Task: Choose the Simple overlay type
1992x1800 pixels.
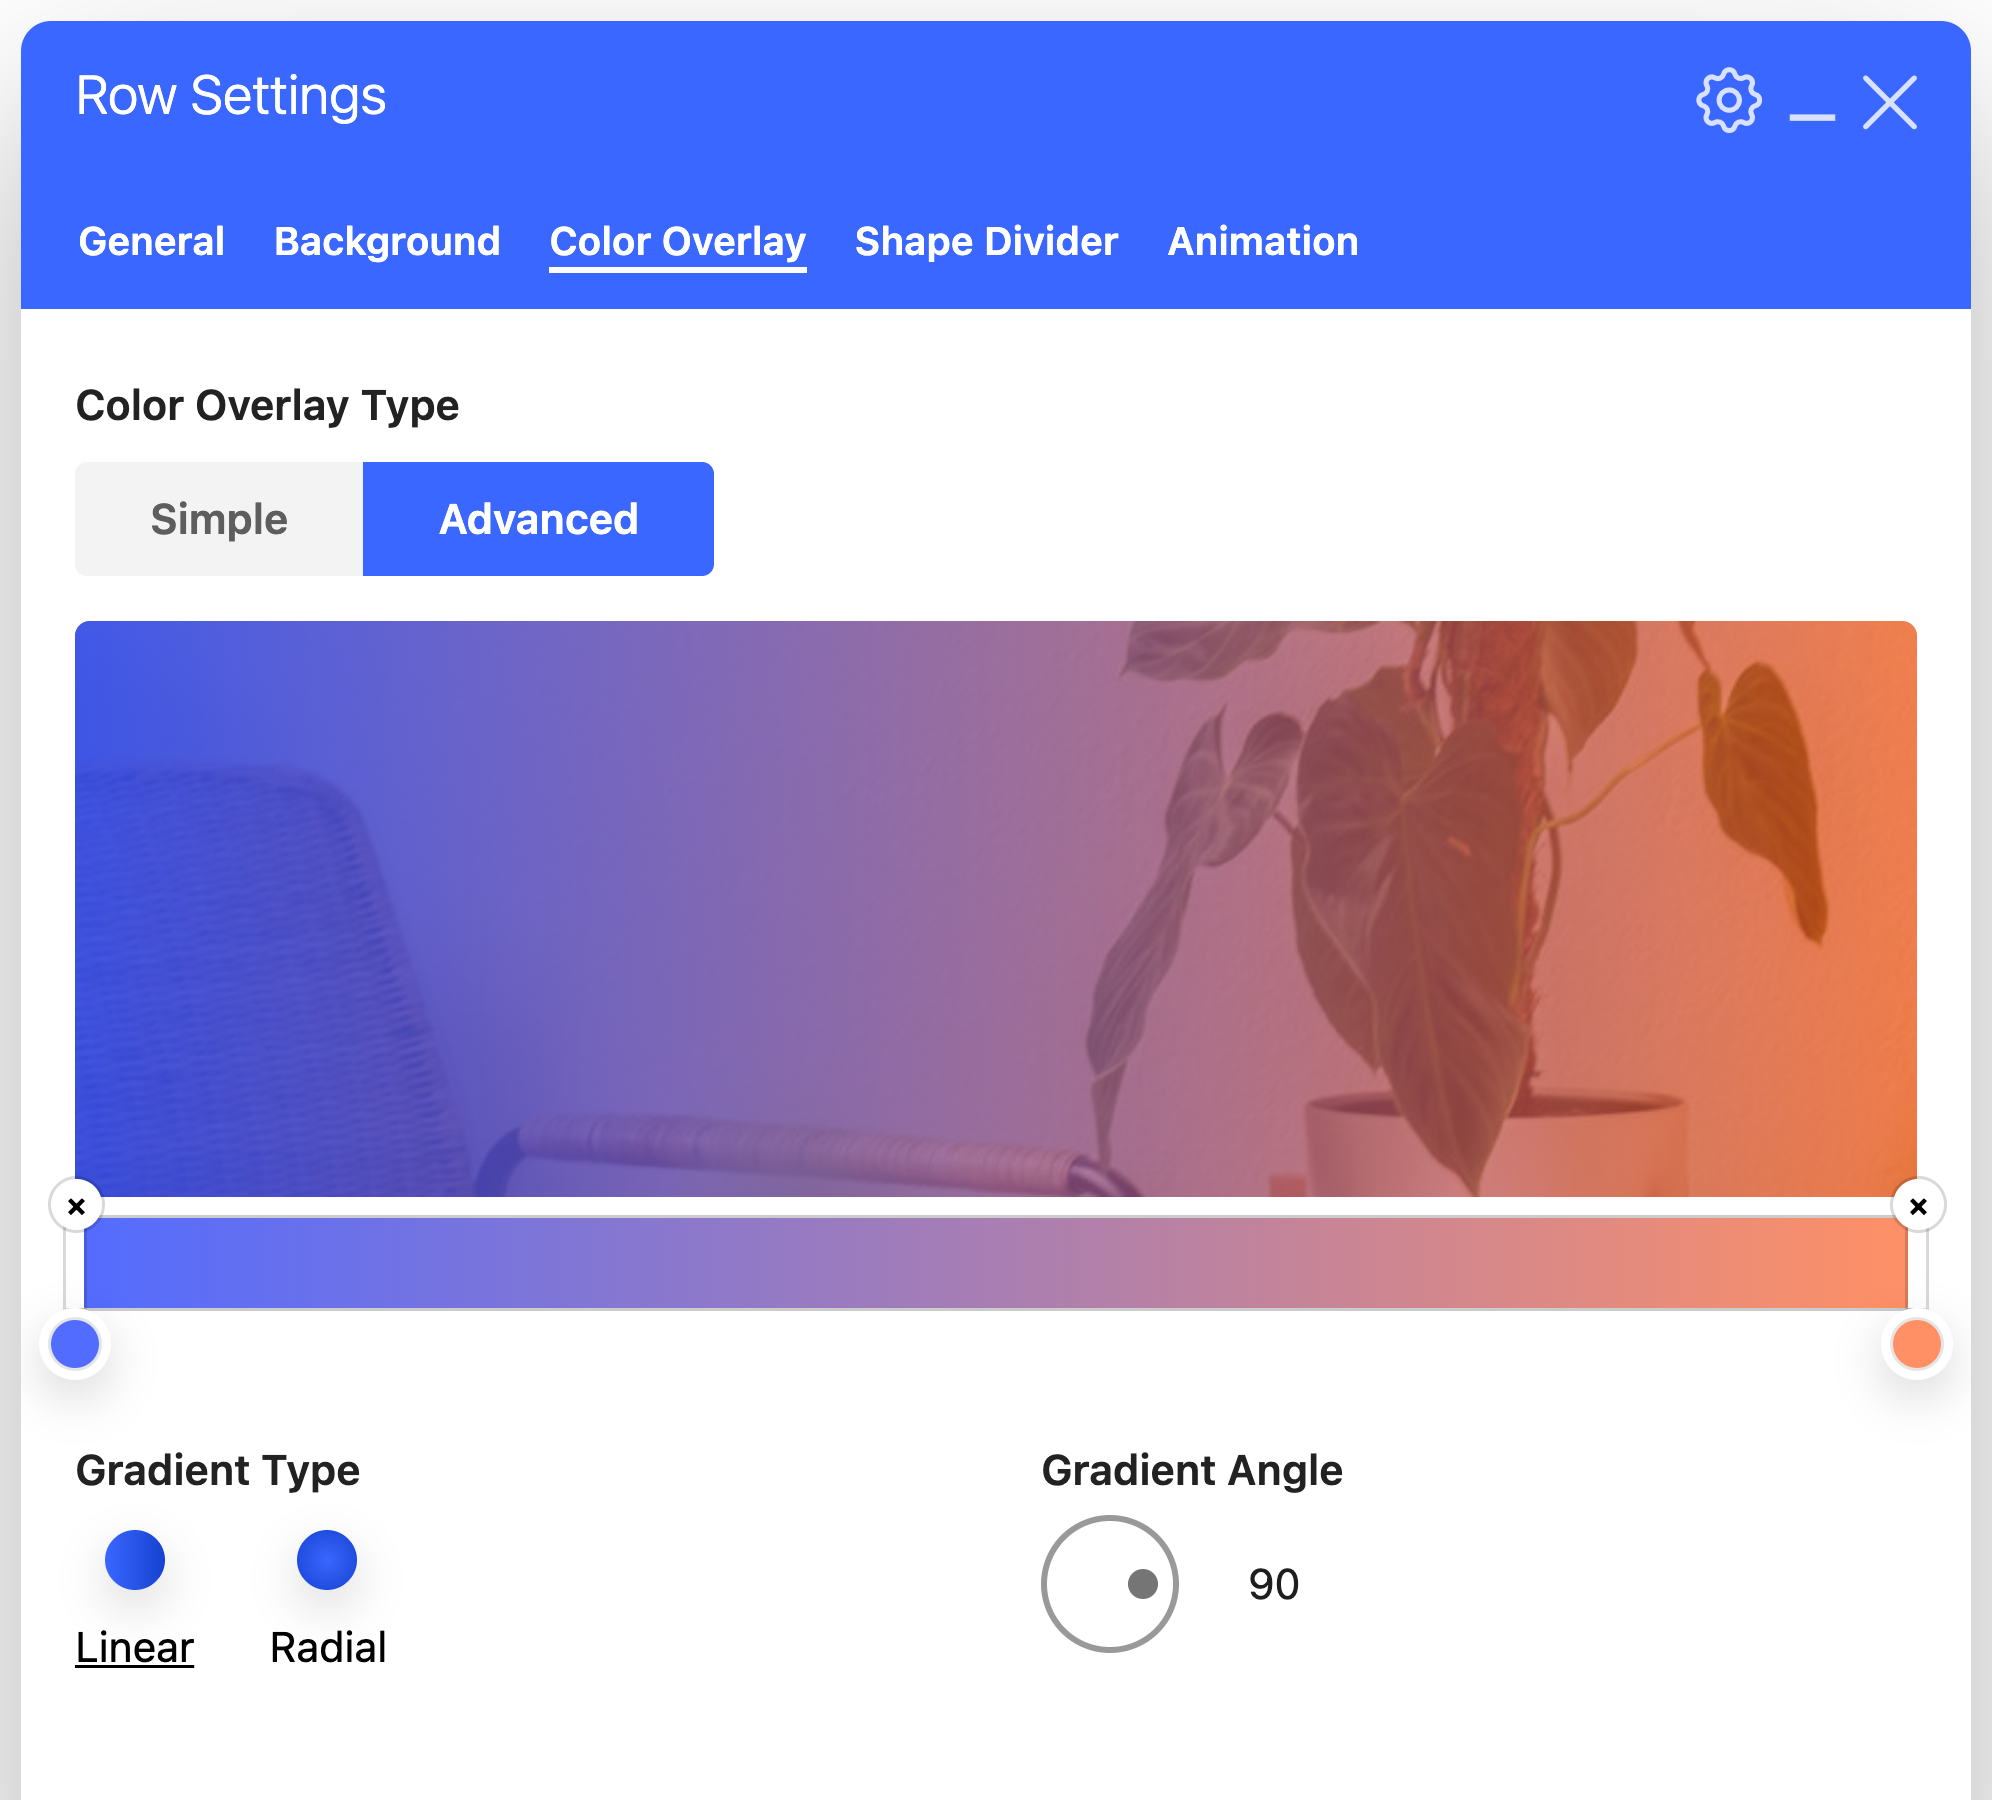Action: pyautogui.click(x=219, y=519)
